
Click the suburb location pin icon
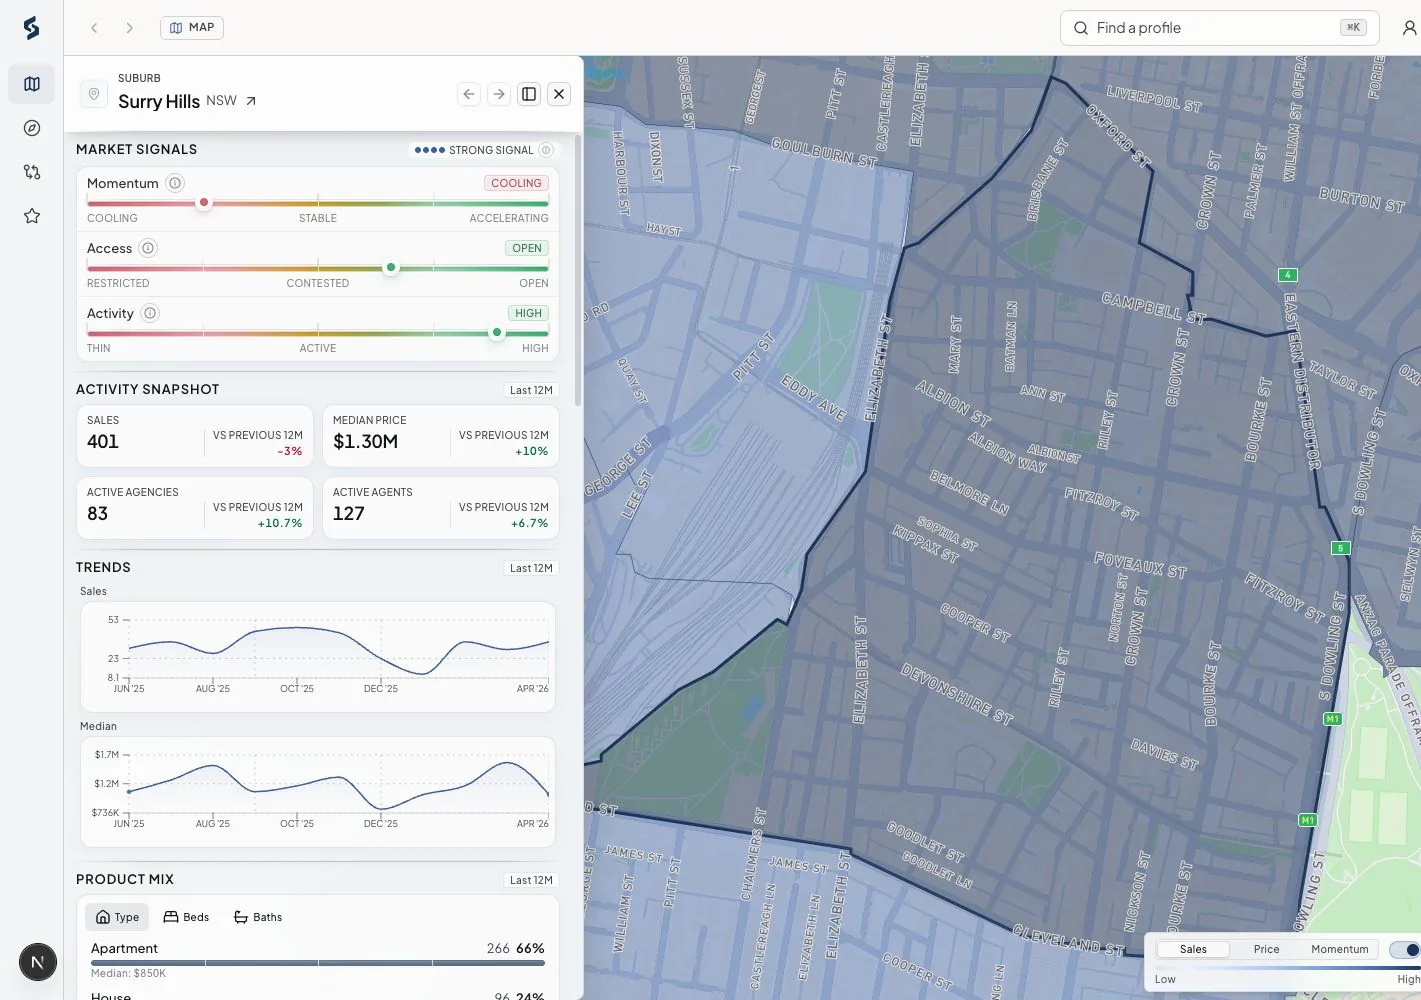tap(94, 94)
